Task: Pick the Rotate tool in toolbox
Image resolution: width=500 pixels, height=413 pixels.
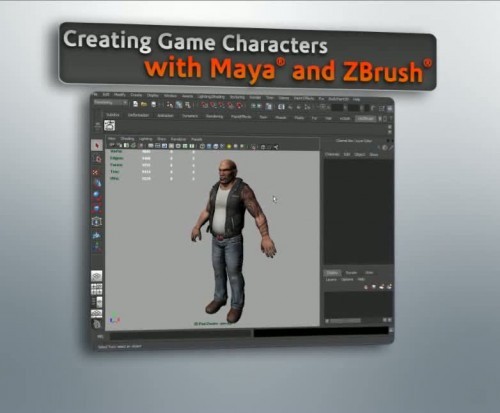Action: (97, 195)
